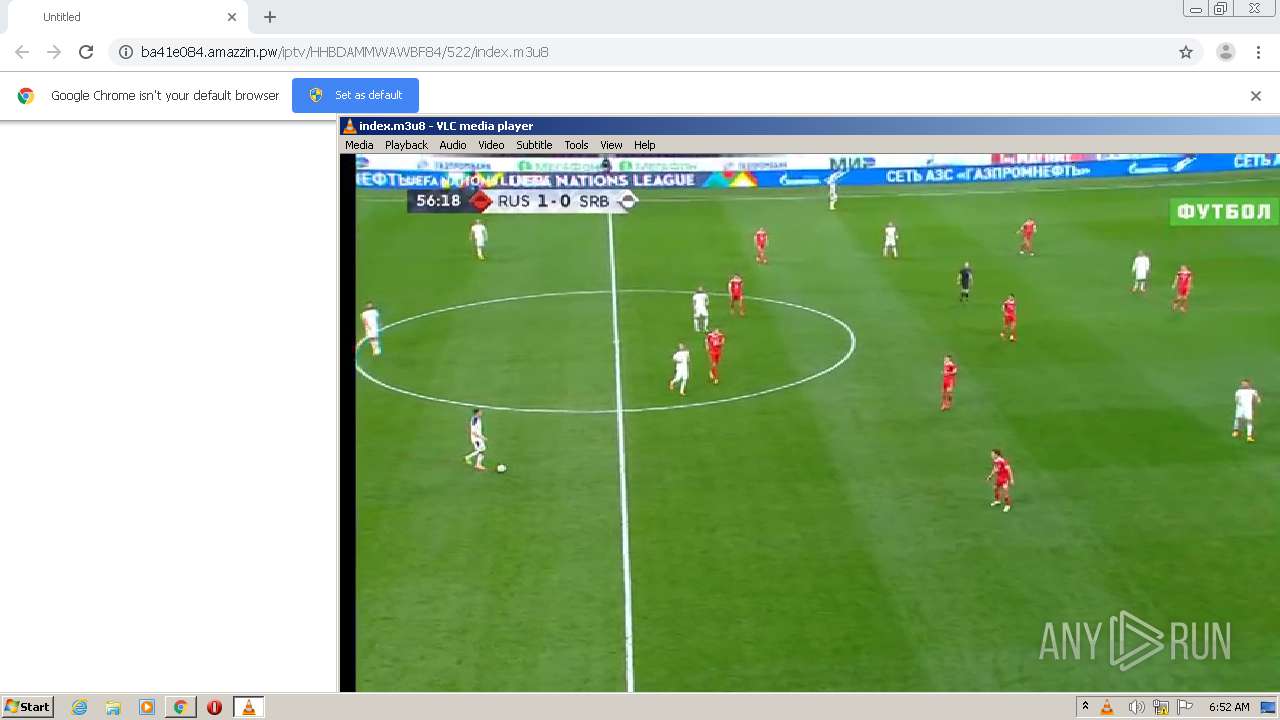This screenshot has height=720, width=1280.
Task: Open the Windows Start menu
Action: click(27, 707)
